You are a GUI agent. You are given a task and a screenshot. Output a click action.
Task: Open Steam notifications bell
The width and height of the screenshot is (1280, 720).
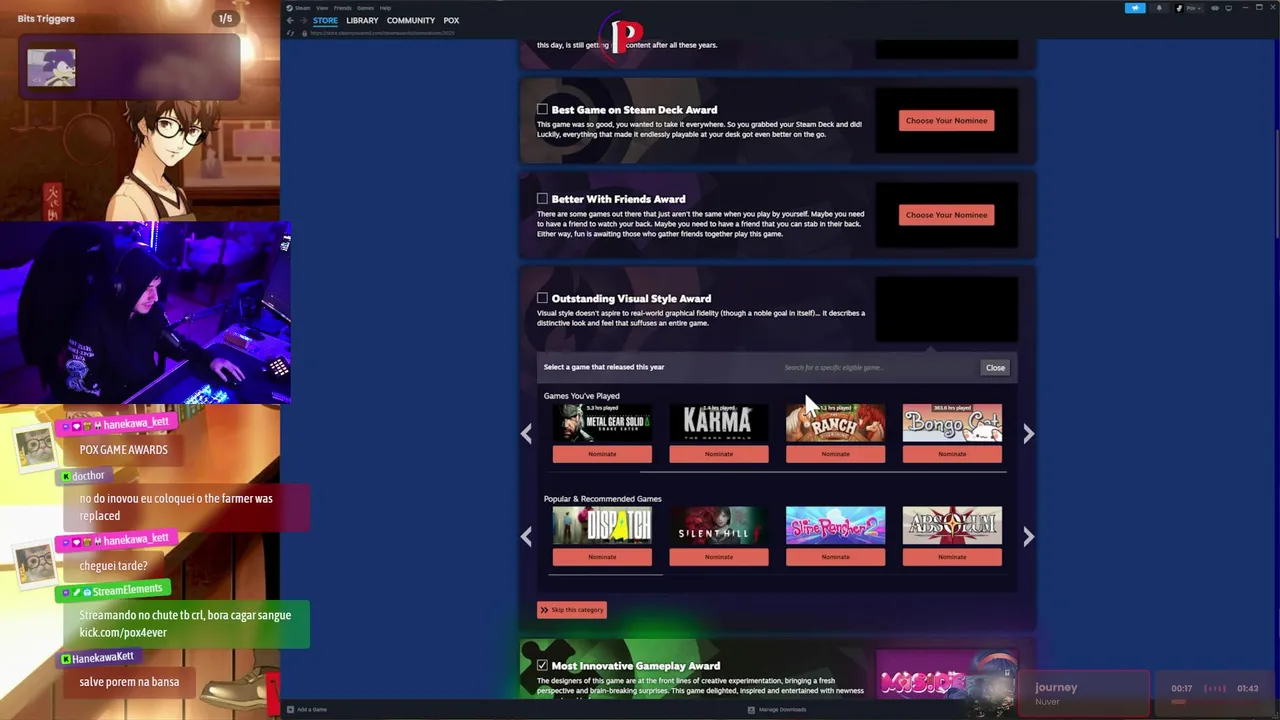[1159, 8]
